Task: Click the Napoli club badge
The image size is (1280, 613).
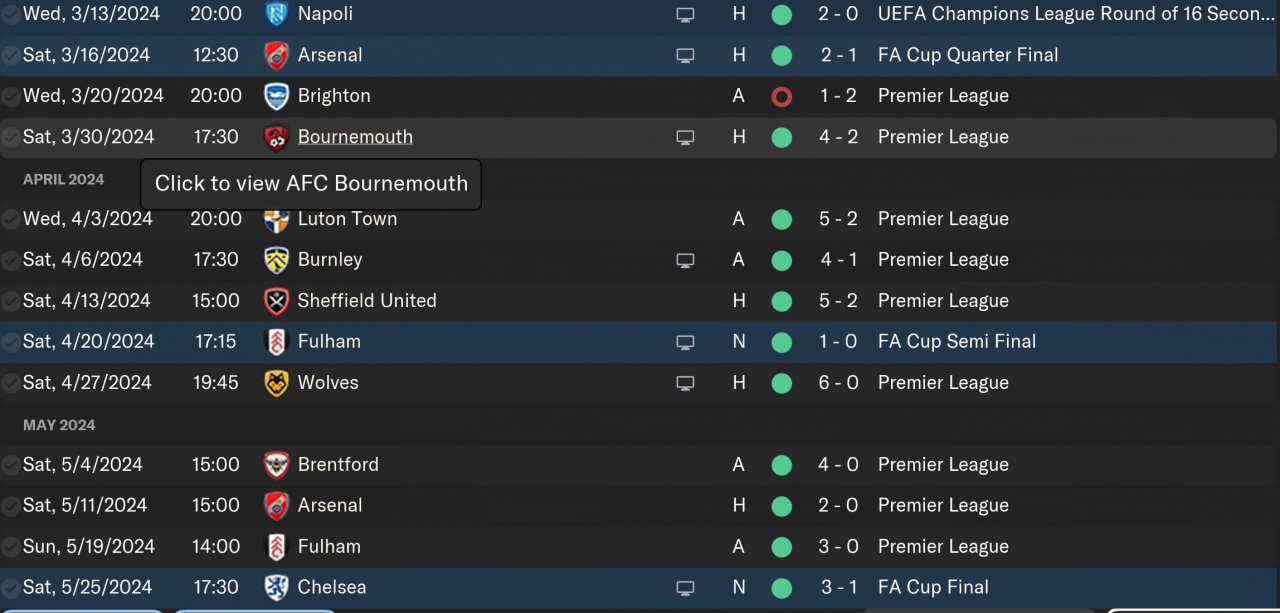Action: tap(276, 15)
